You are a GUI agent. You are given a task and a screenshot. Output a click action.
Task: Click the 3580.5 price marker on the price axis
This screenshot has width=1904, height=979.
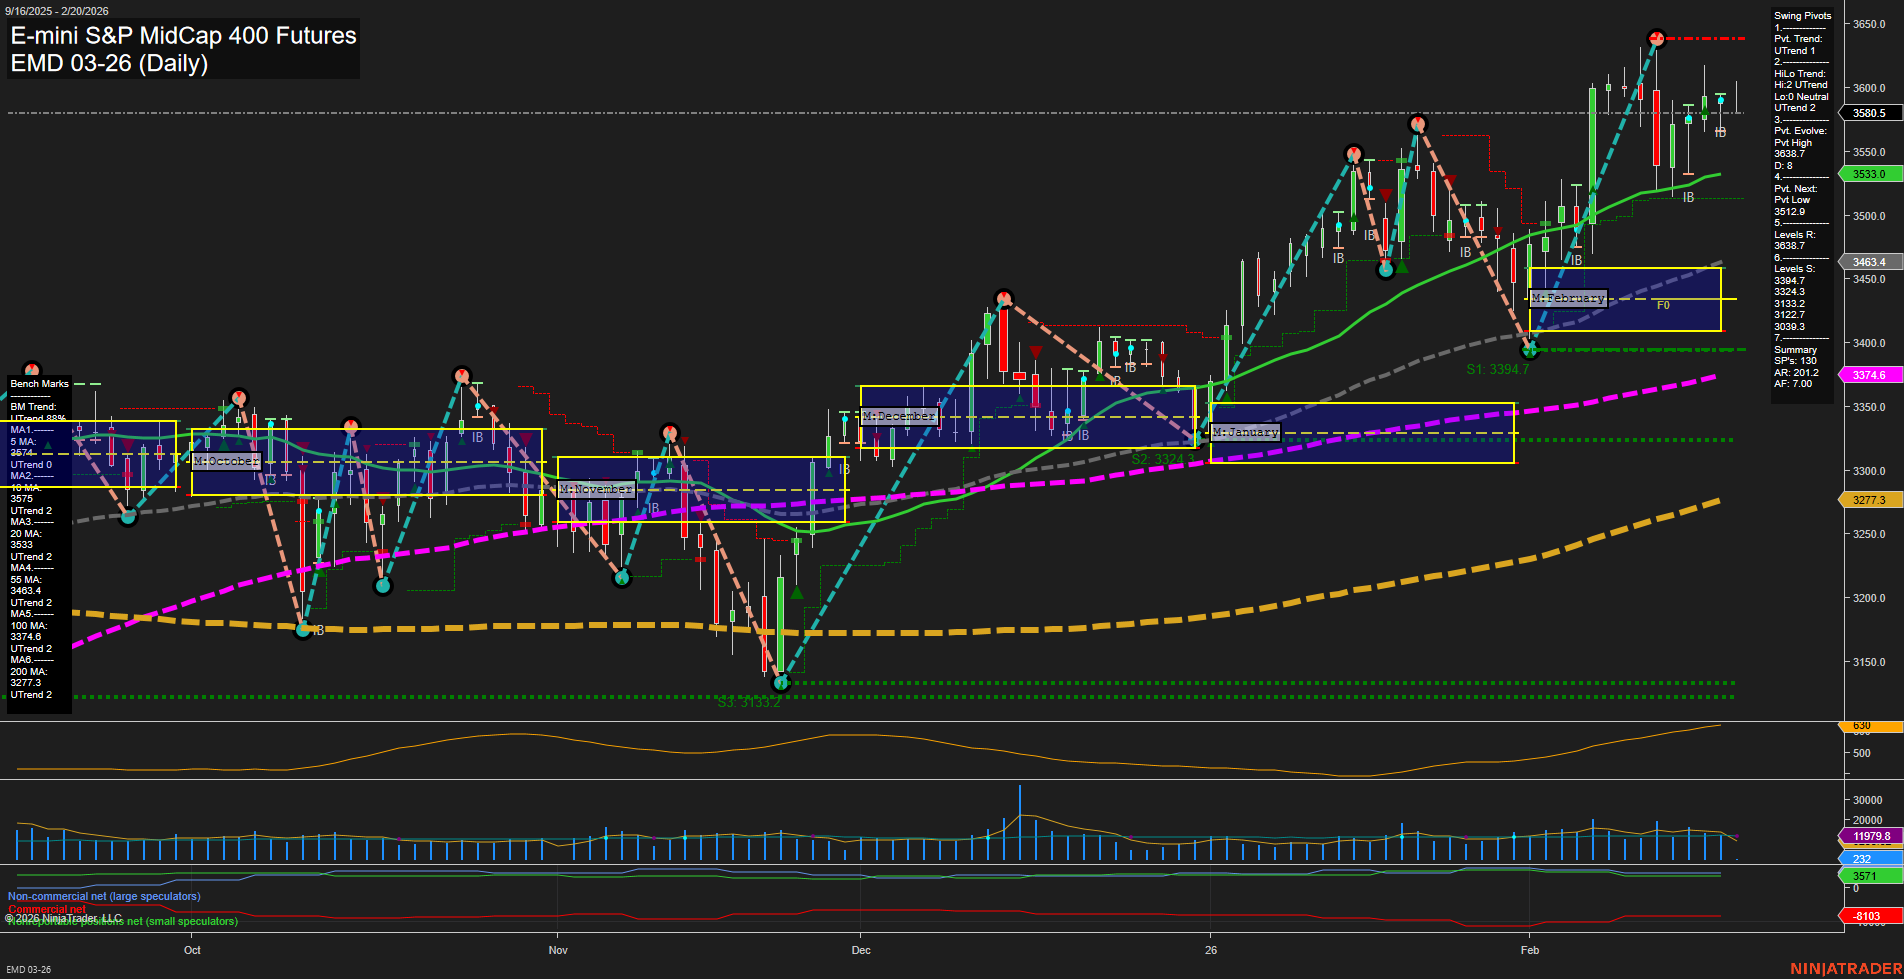pos(1868,113)
